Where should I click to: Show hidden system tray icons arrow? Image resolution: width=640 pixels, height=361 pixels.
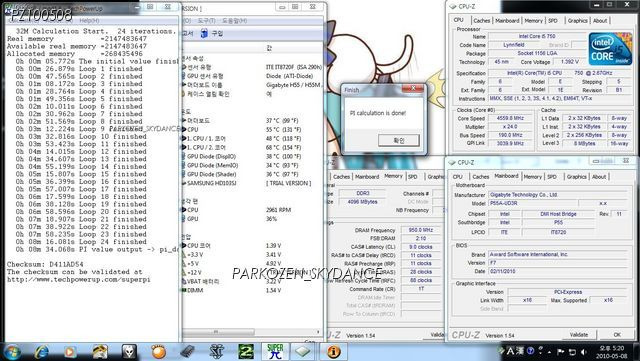[x=549, y=352]
